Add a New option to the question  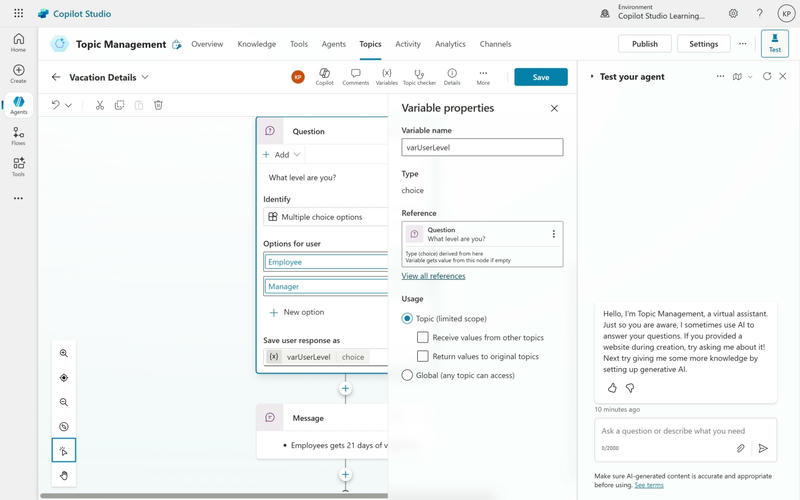pyautogui.click(x=297, y=312)
